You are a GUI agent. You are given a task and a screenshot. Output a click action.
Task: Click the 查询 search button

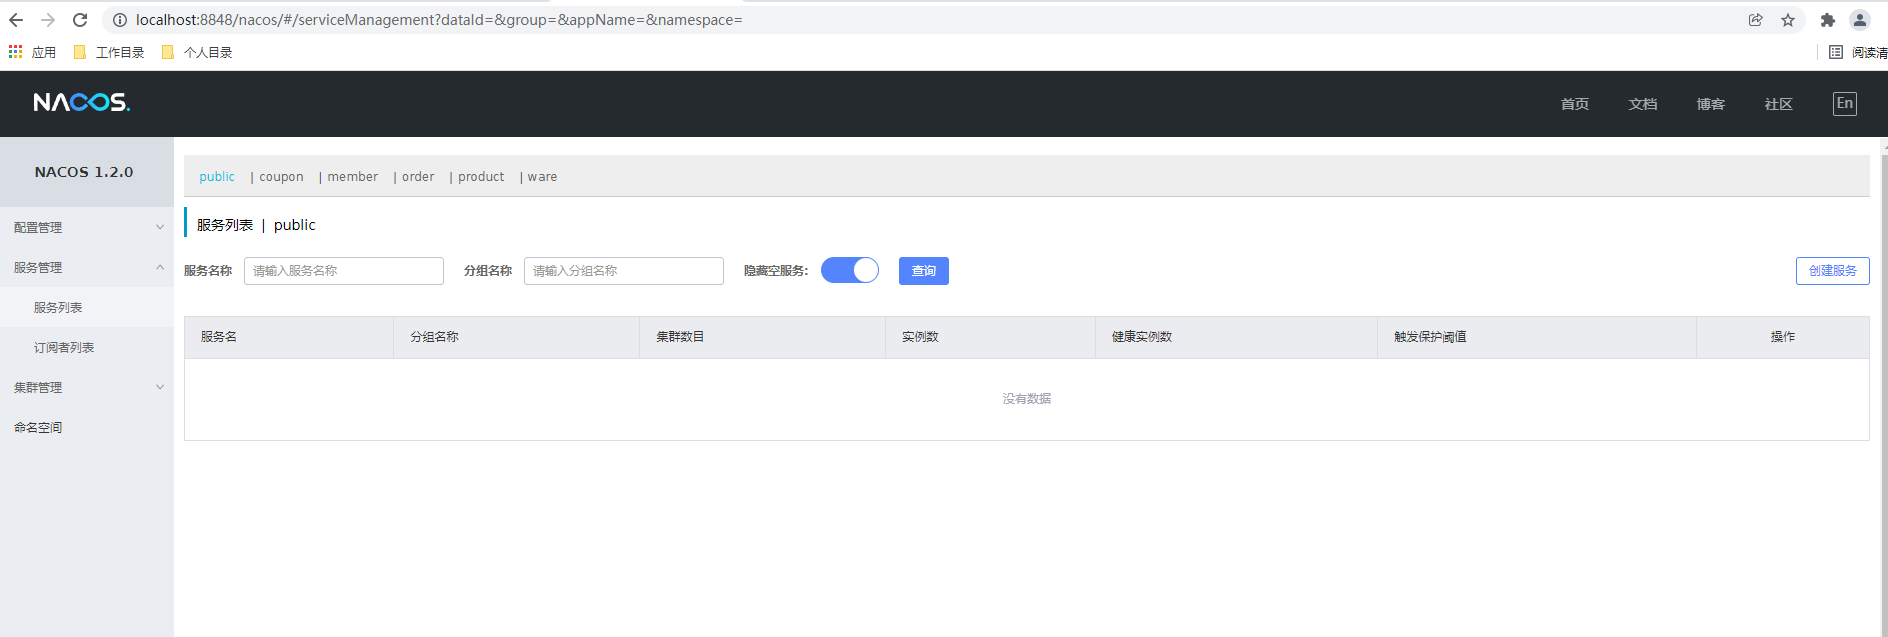pyautogui.click(x=924, y=271)
